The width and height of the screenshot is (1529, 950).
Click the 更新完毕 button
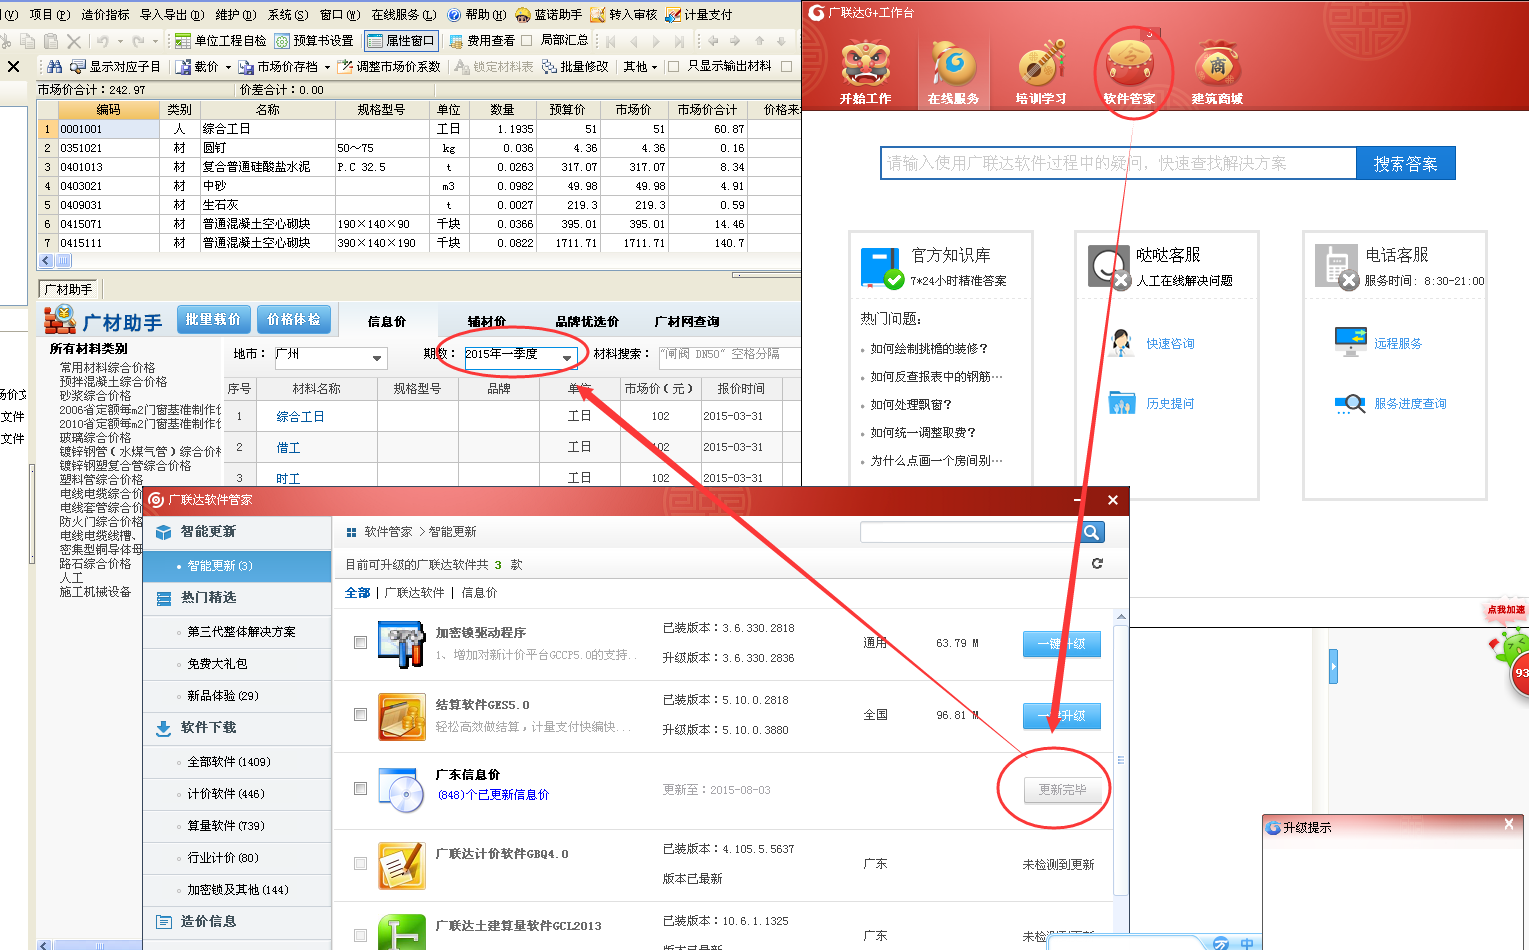tap(1062, 789)
